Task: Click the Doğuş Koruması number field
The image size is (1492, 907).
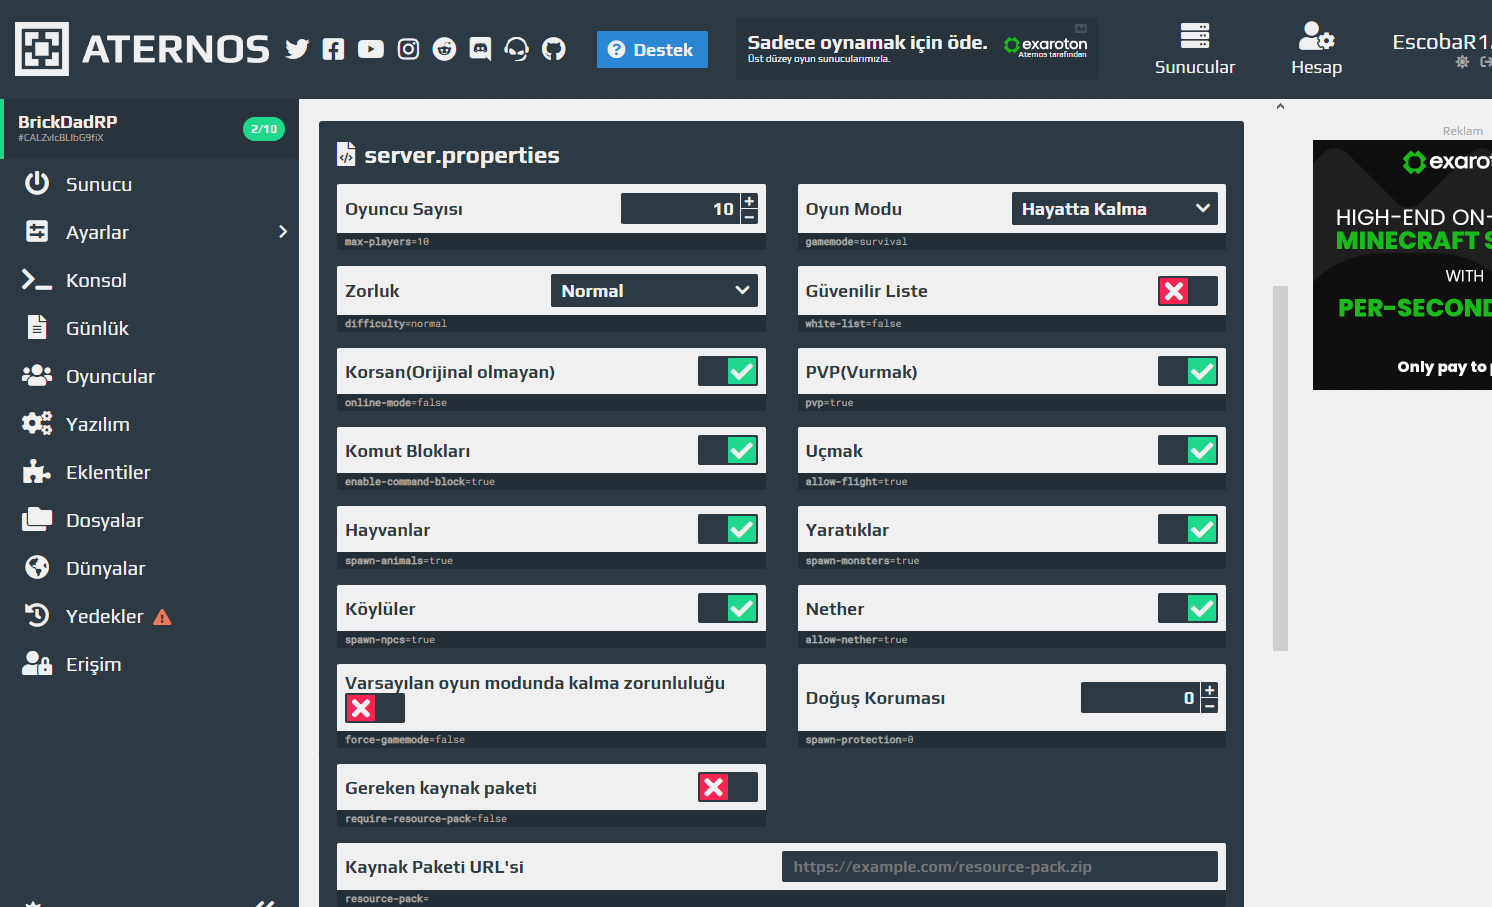Action: (1140, 698)
